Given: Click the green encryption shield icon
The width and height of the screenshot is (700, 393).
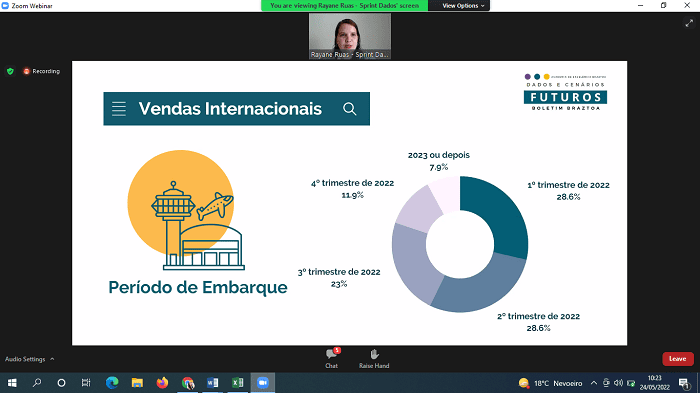Looking at the screenshot, I should [10, 71].
